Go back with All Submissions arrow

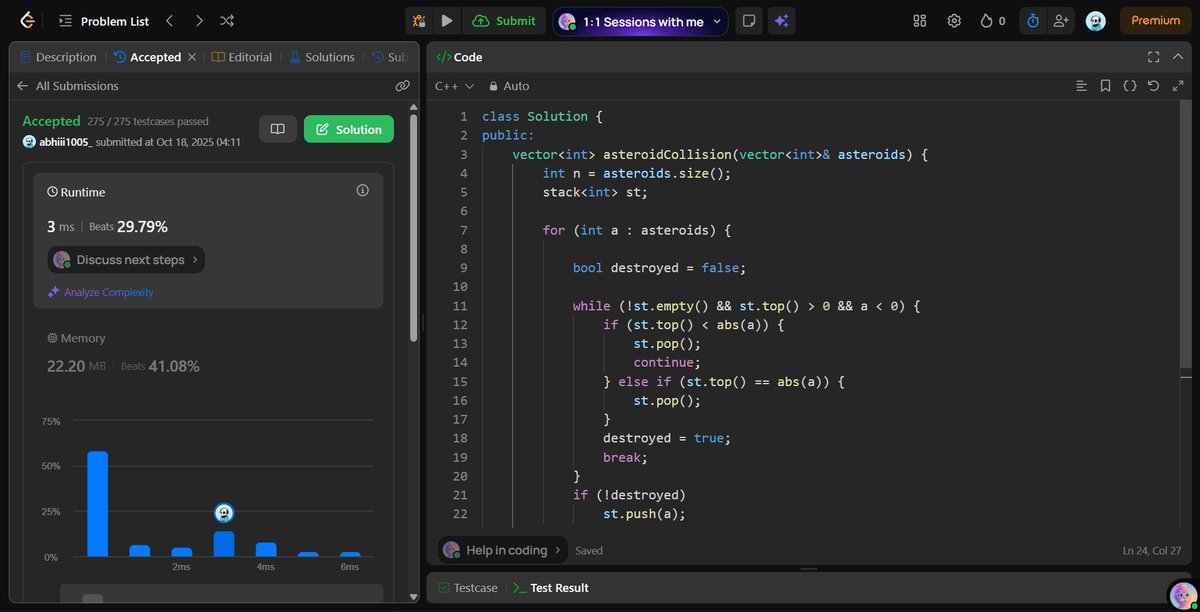coord(22,86)
